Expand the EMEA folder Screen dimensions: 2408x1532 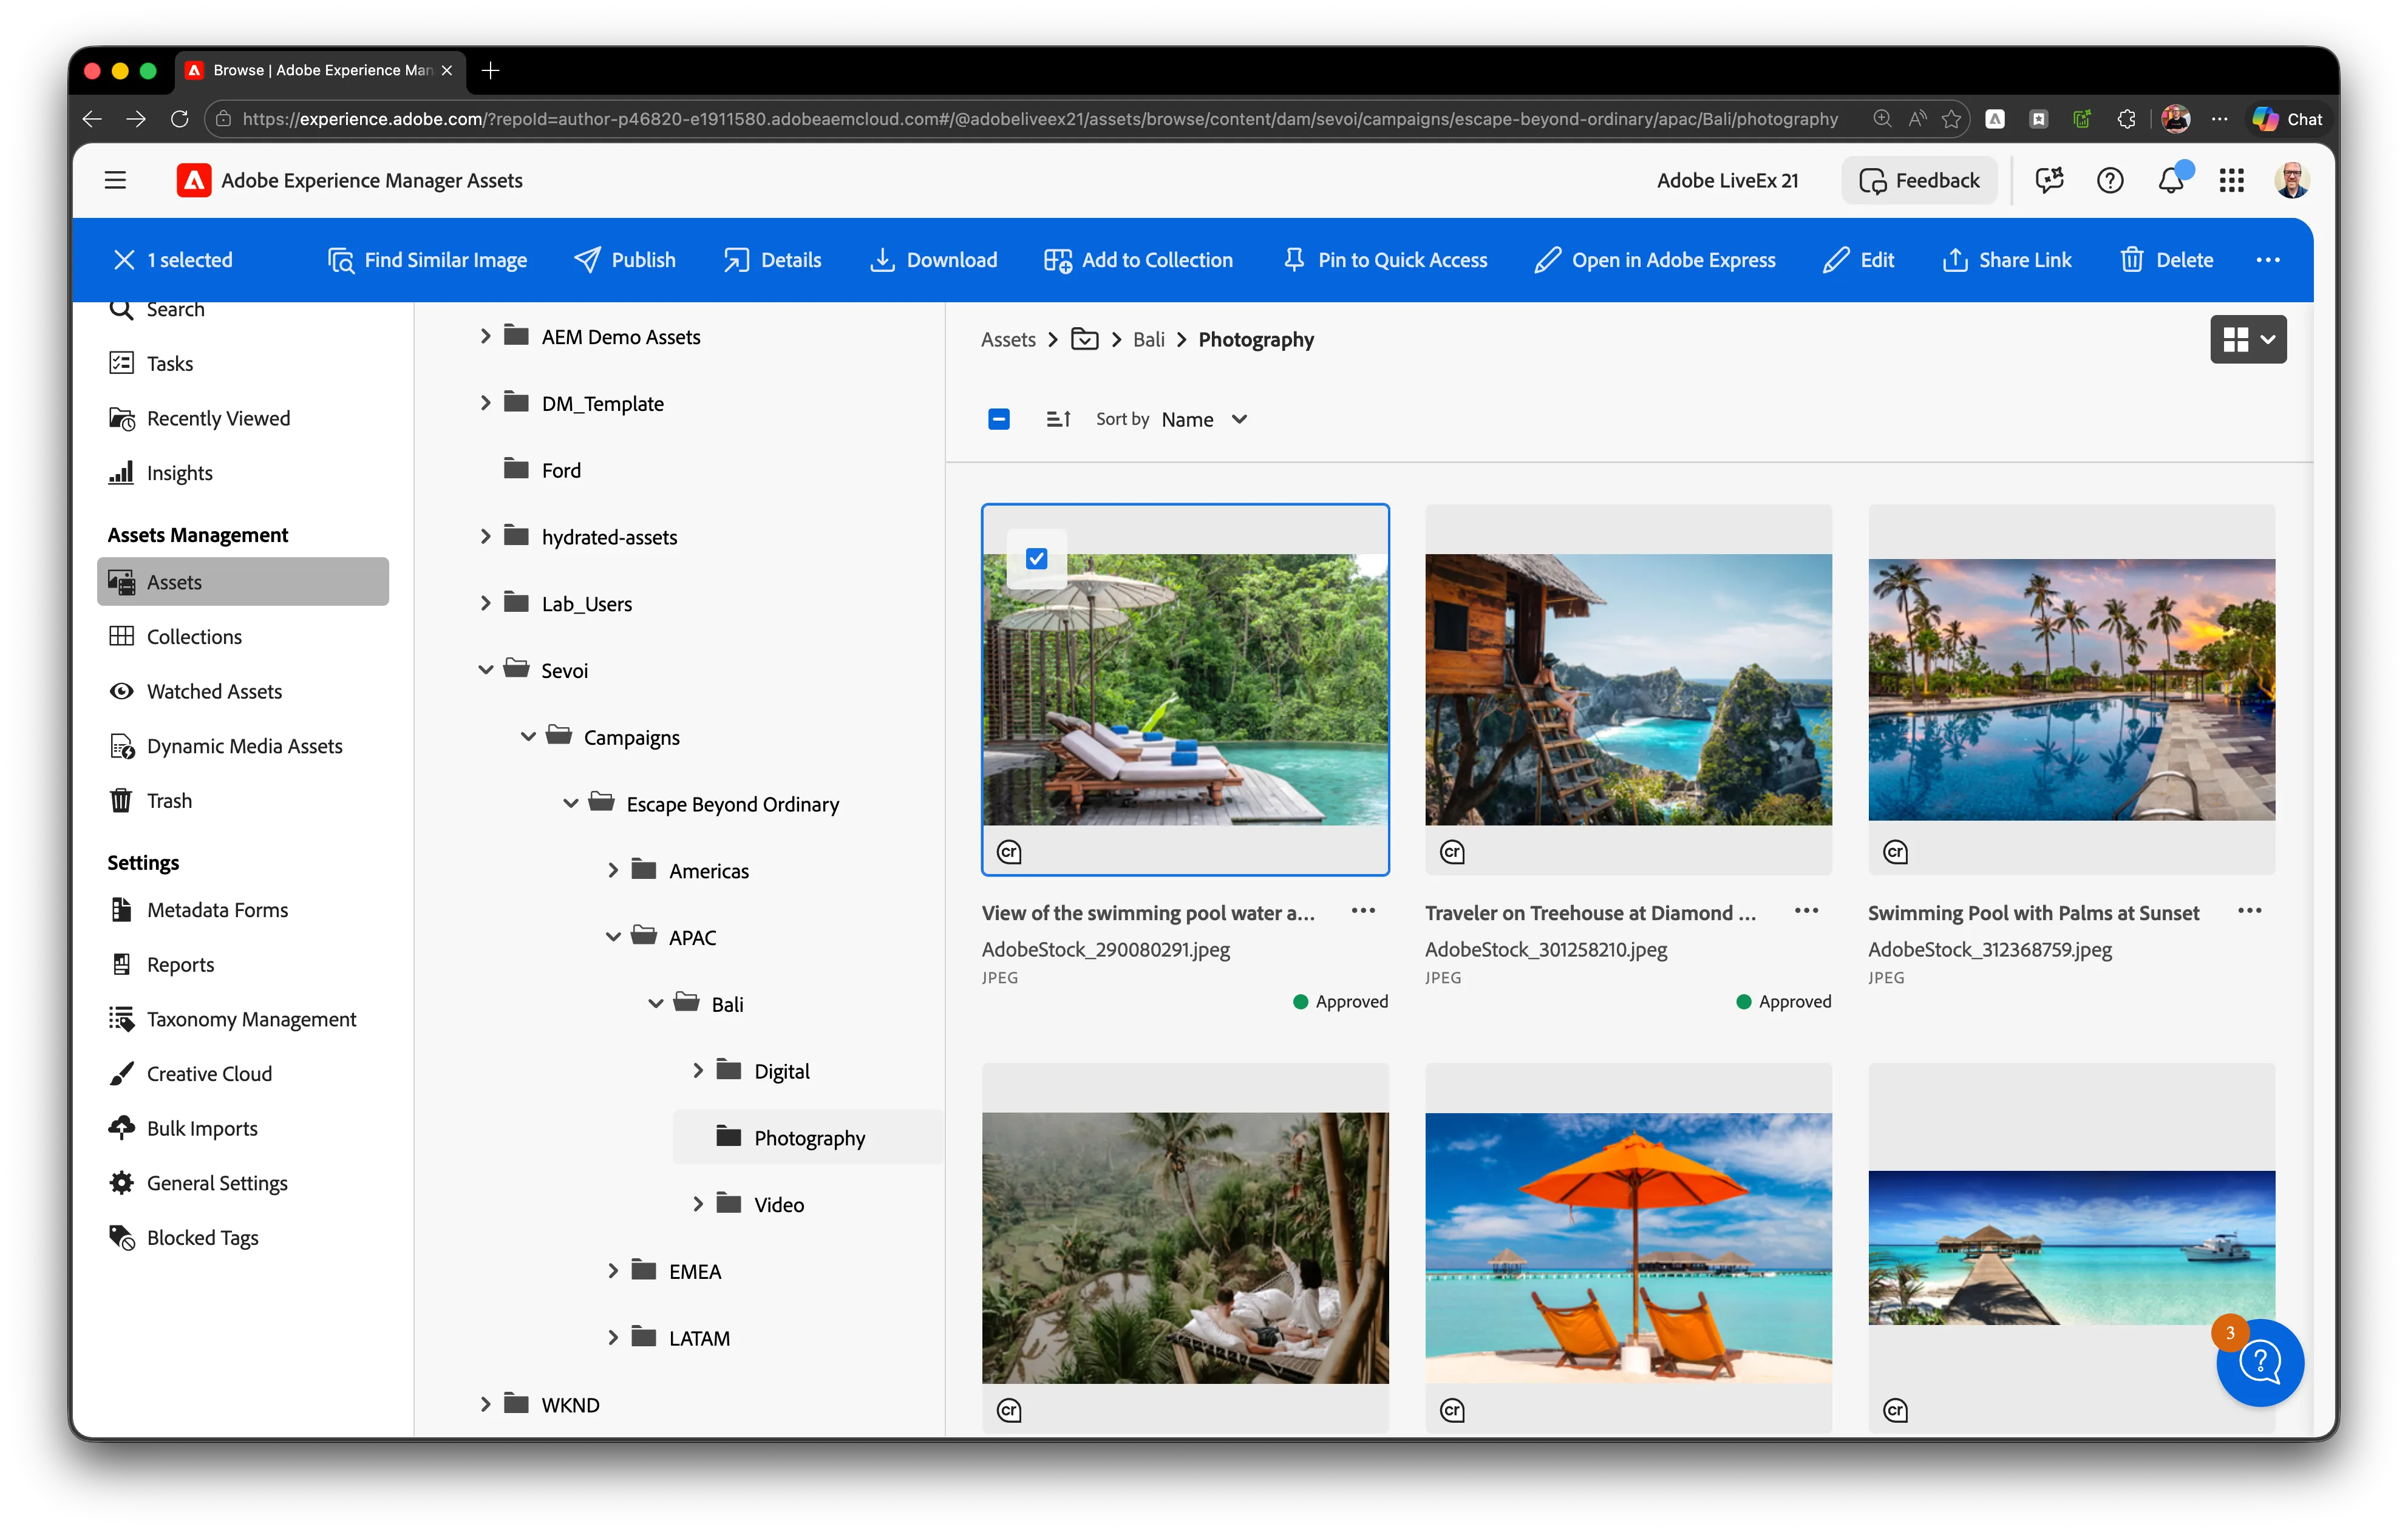(613, 1271)
